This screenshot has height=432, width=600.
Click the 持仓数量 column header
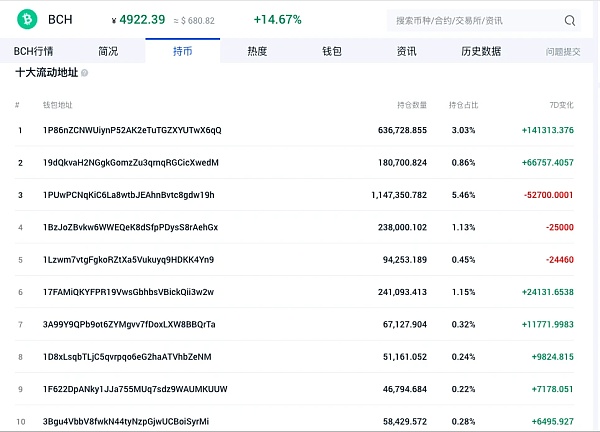tap(412, 105)
